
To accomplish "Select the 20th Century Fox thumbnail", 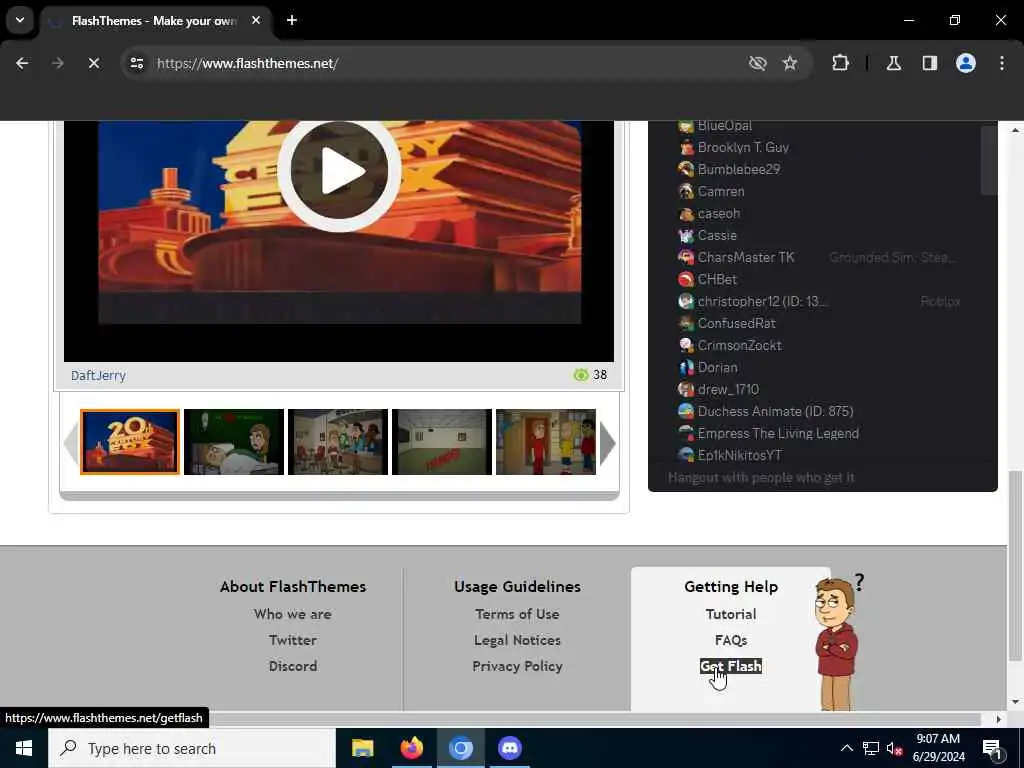I will tap(130, 441).
